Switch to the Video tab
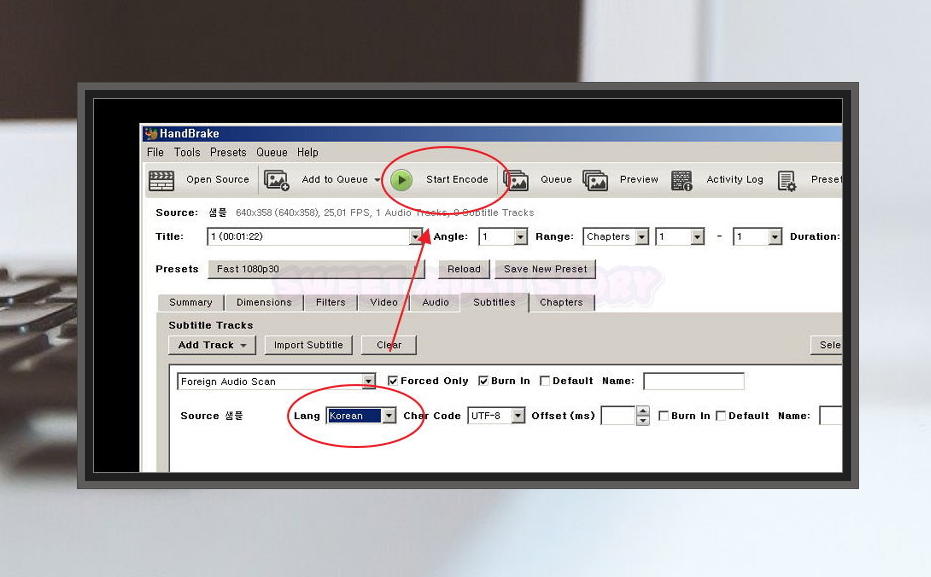 (384, 302)
